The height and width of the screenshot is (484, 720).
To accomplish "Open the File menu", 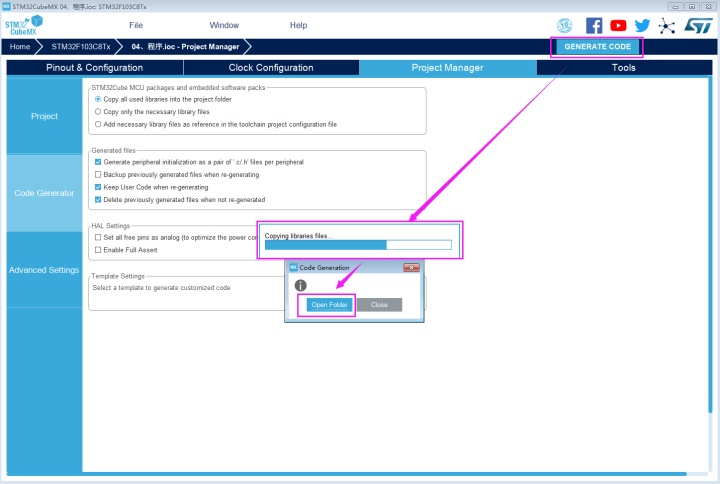I will pos(136,25).
